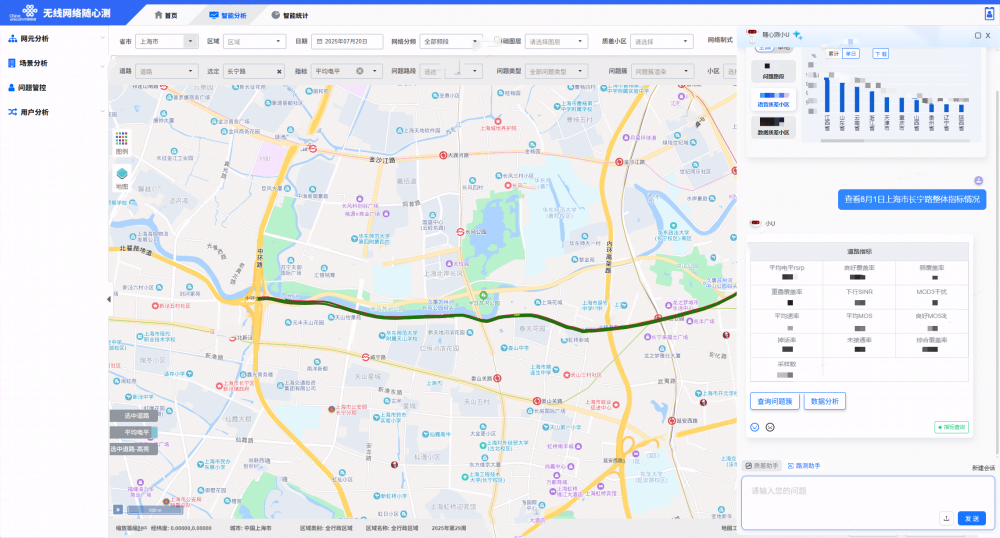The width and height of the screenshot is (1000, 538).
Task: Click the frown dislike feedback icon
Action: [770, 427]
